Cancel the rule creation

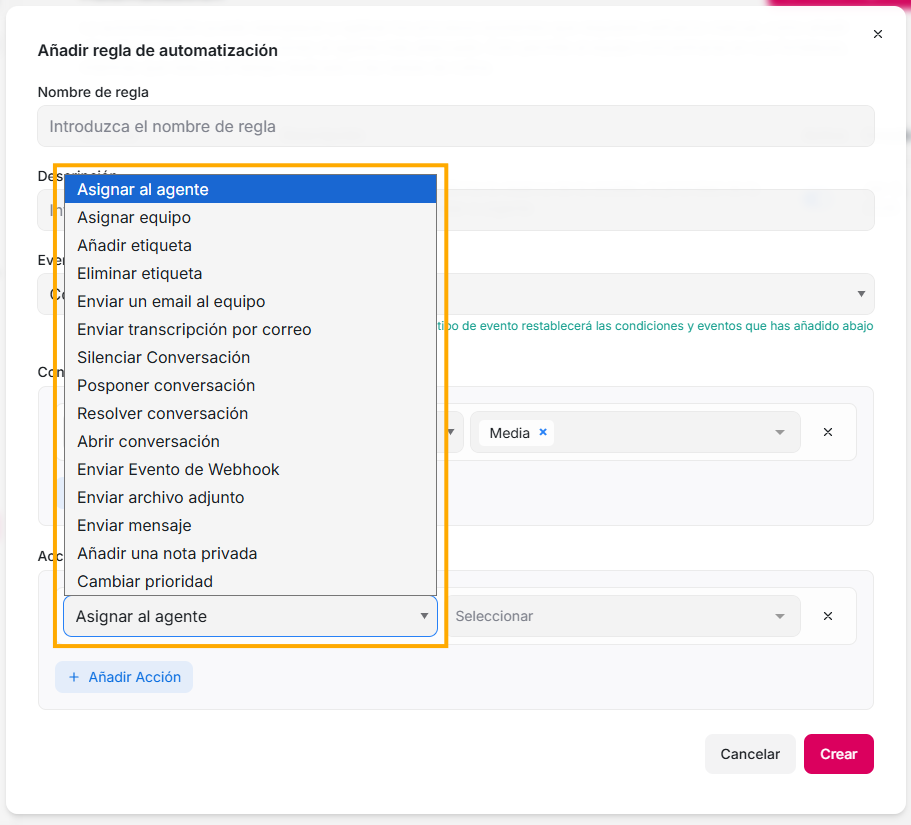pyautogui.click(x=750, y=754)
